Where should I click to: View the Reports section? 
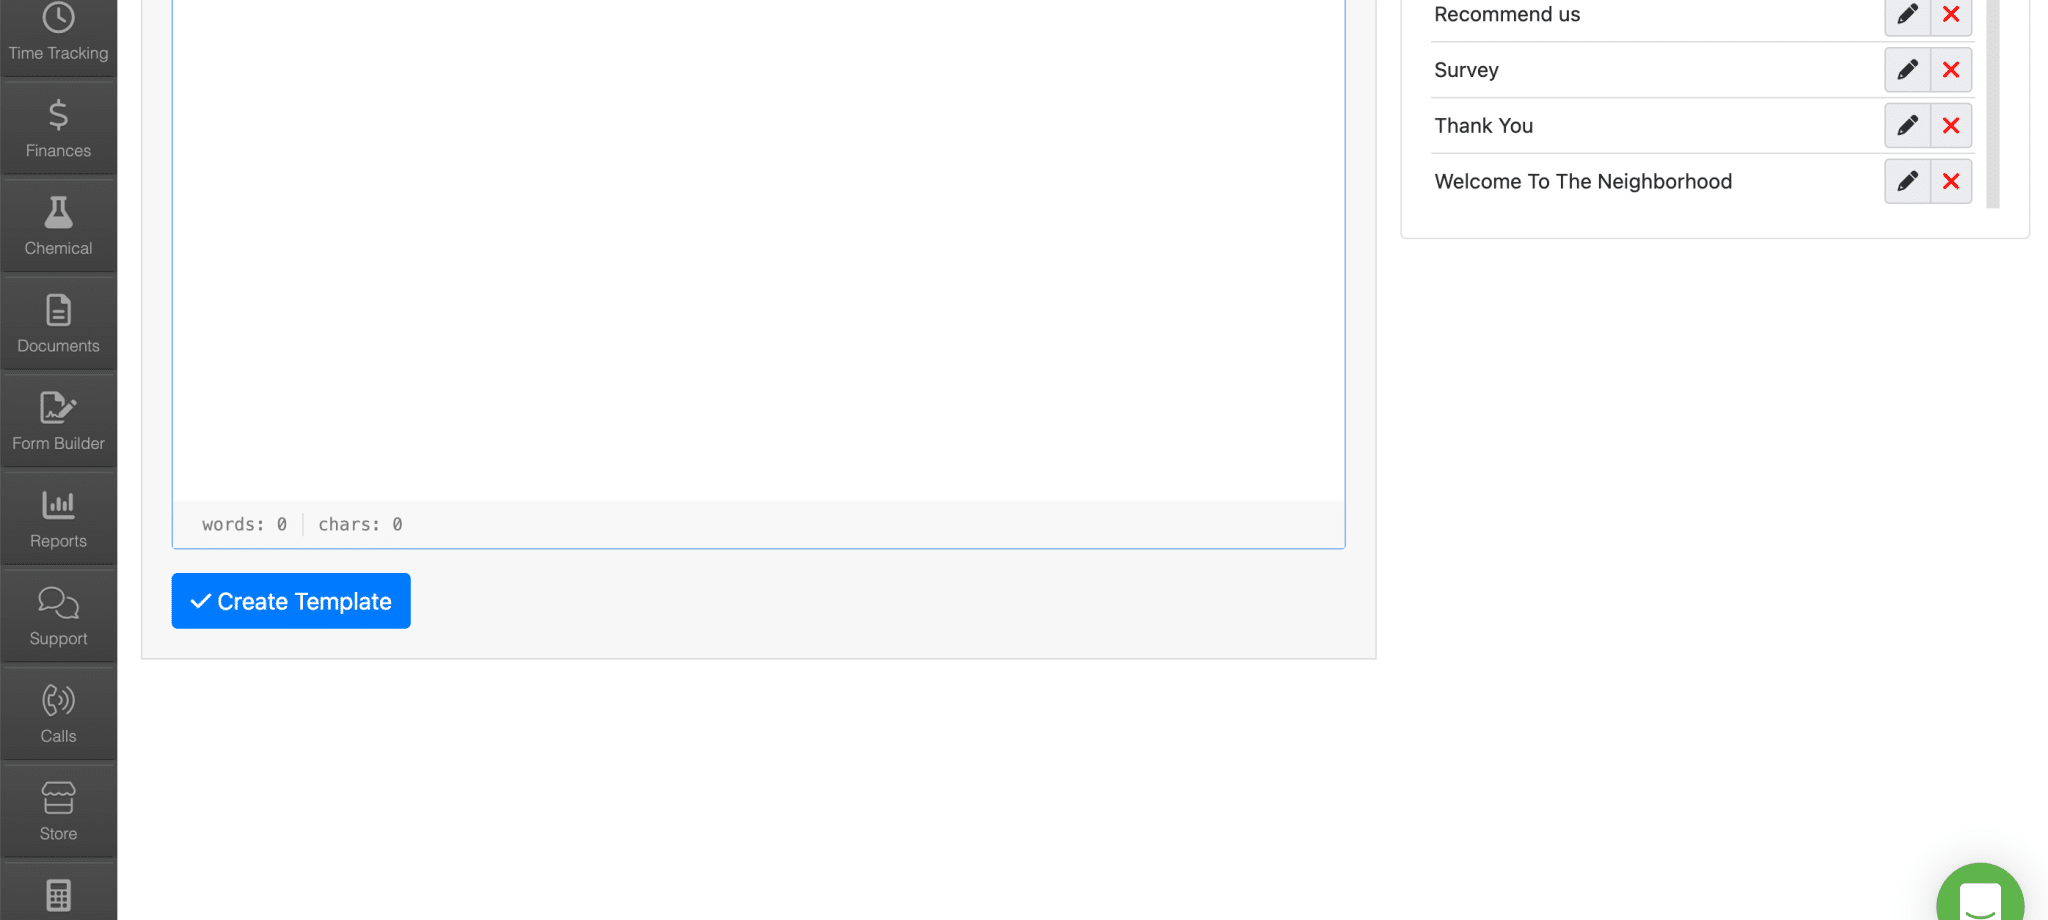pyautogui.click(x=57, y=517)
